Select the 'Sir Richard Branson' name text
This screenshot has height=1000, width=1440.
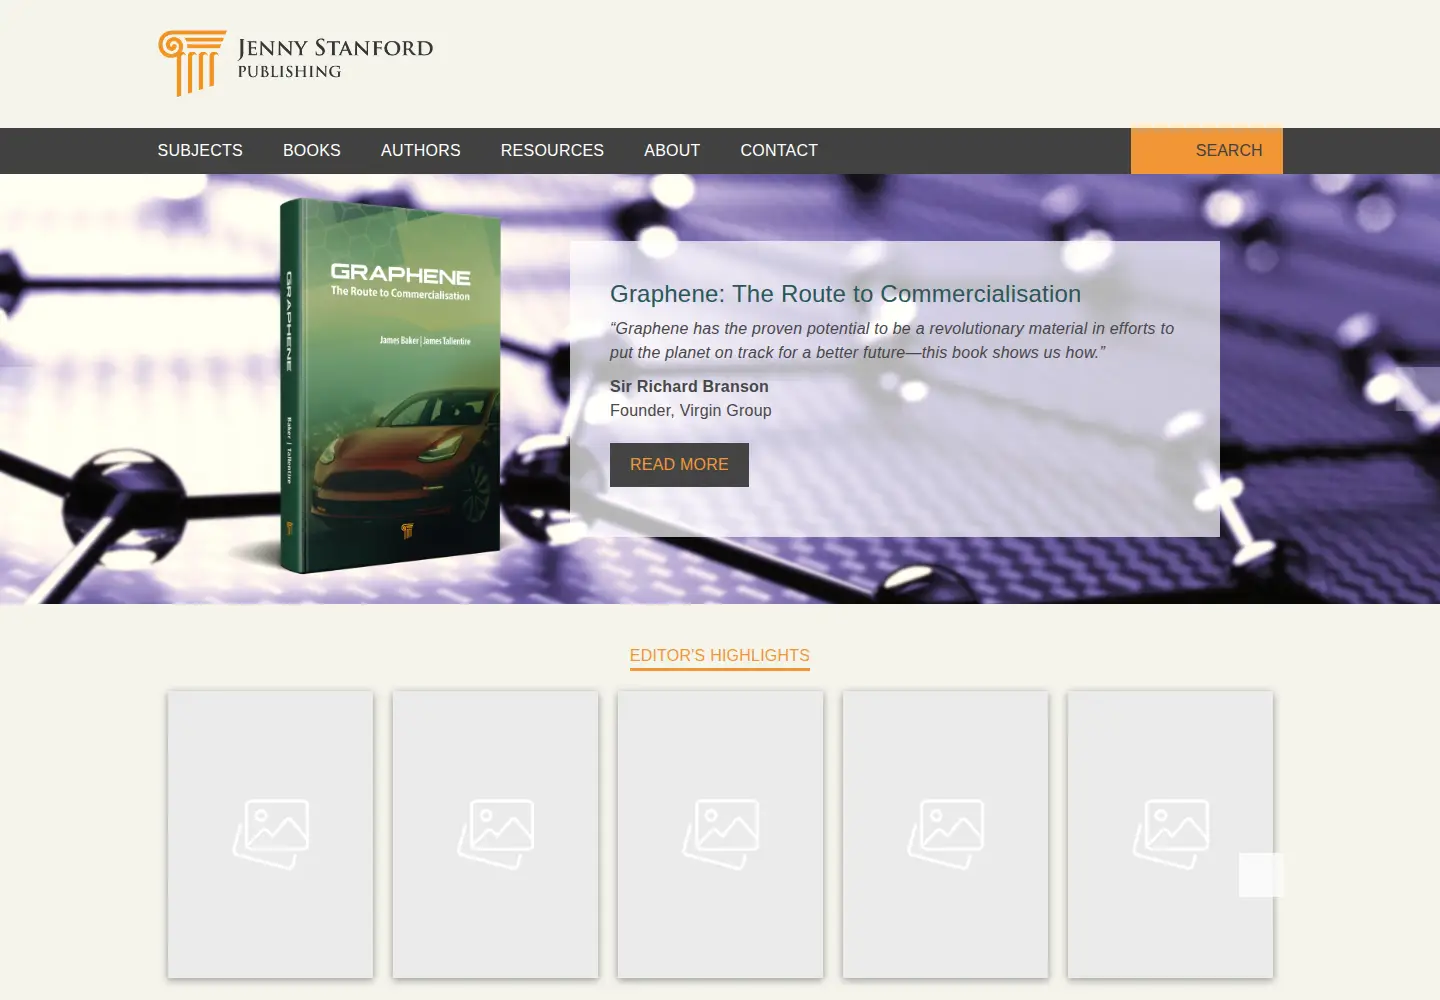pyautogui.click(x=689, y=387)
